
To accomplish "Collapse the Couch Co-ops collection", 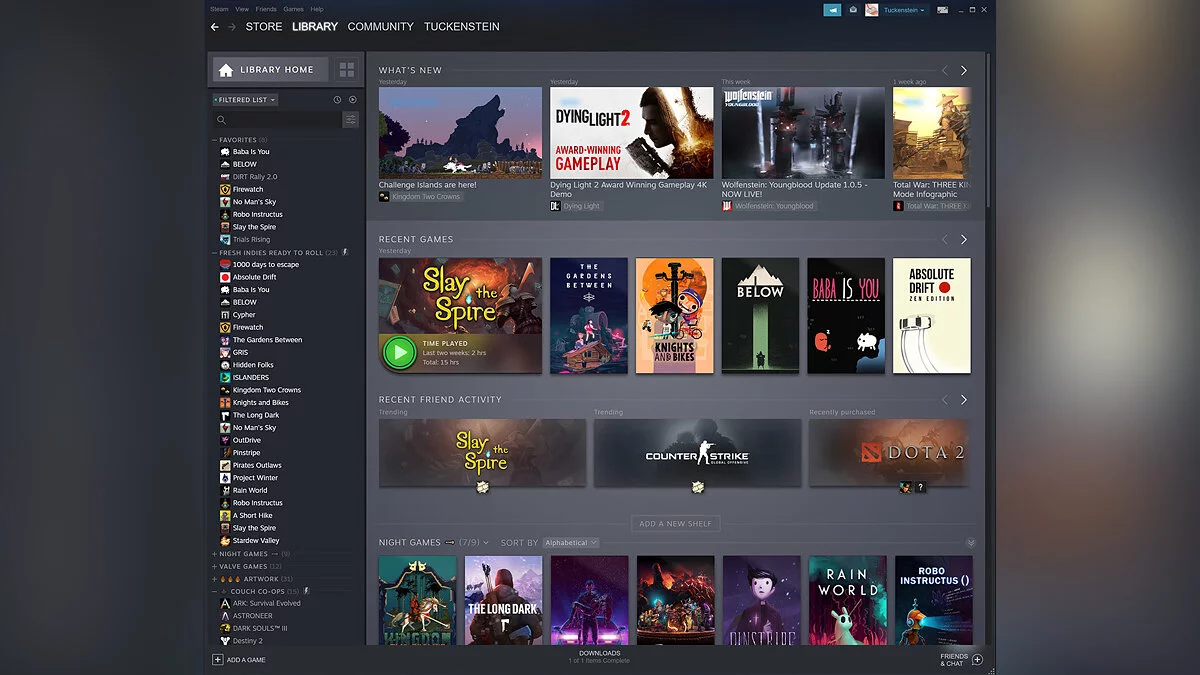I will click(214, 591).
